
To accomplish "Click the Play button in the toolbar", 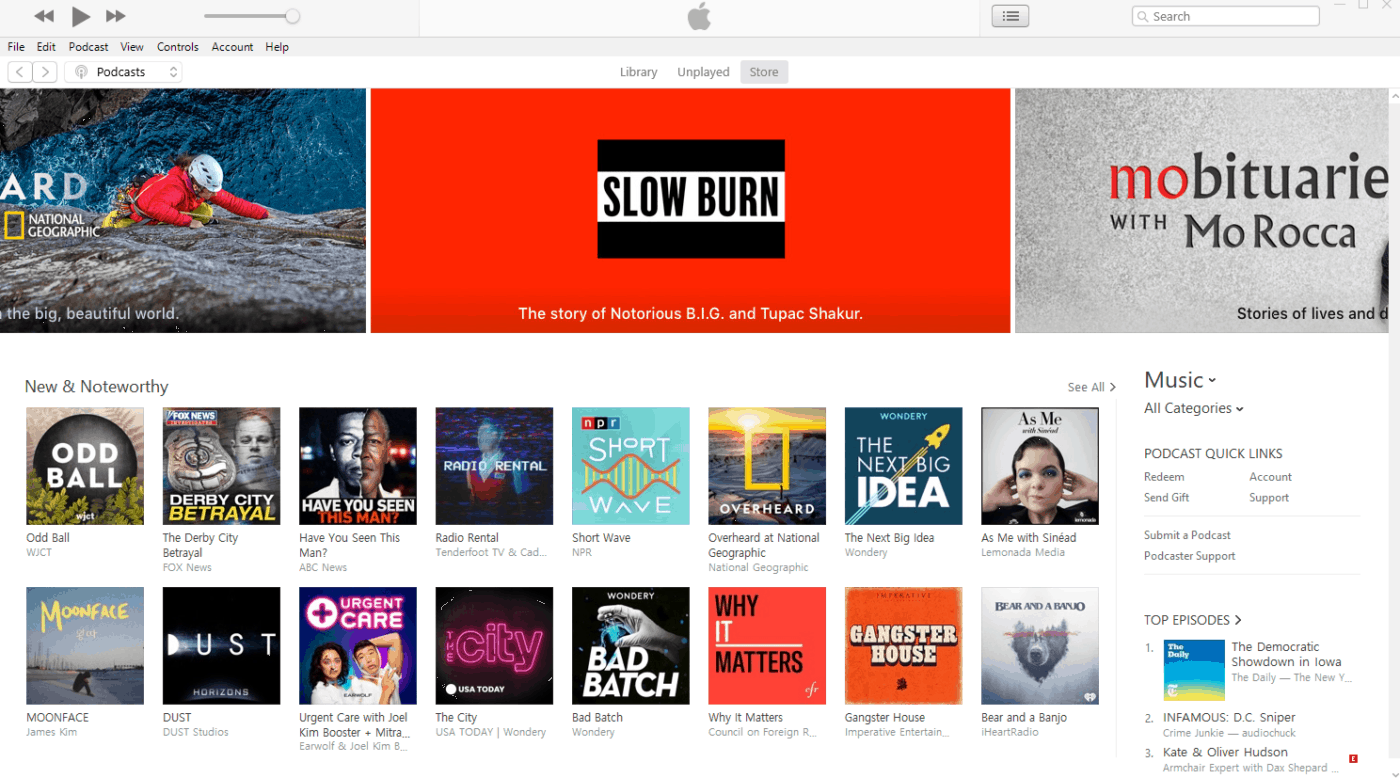I will pos(82,16).
